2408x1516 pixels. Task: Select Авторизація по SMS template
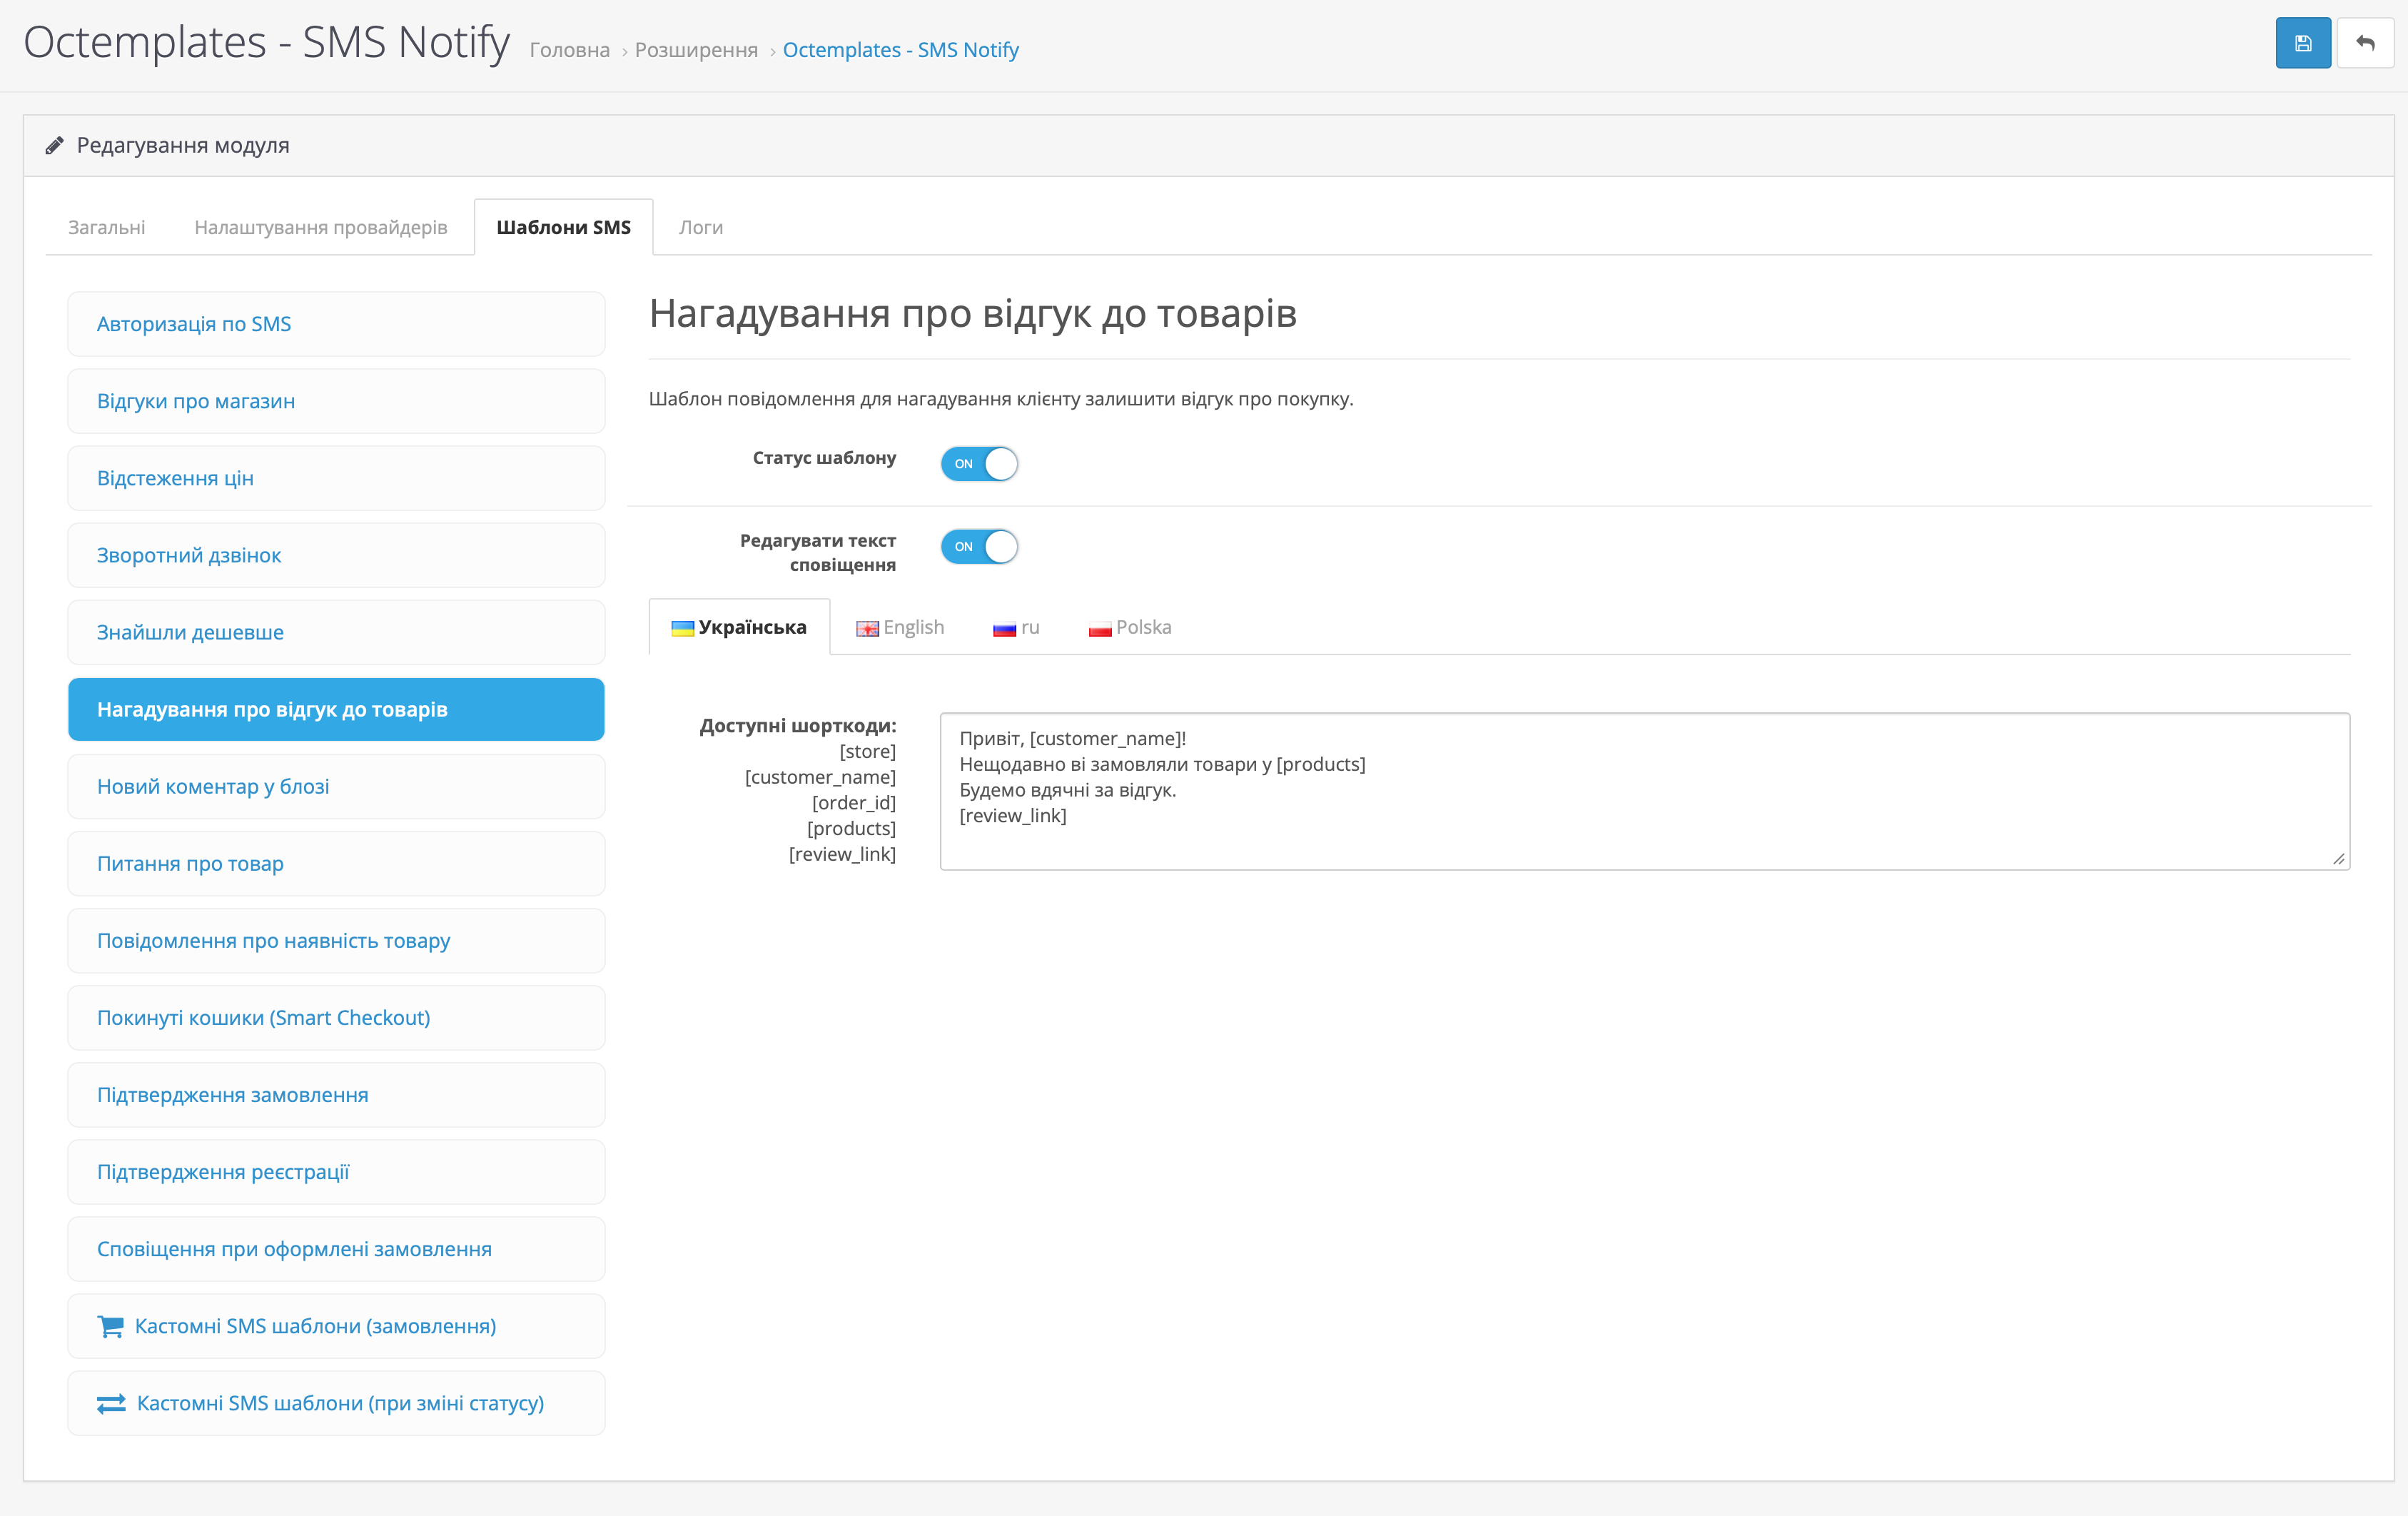click(336, 324)
